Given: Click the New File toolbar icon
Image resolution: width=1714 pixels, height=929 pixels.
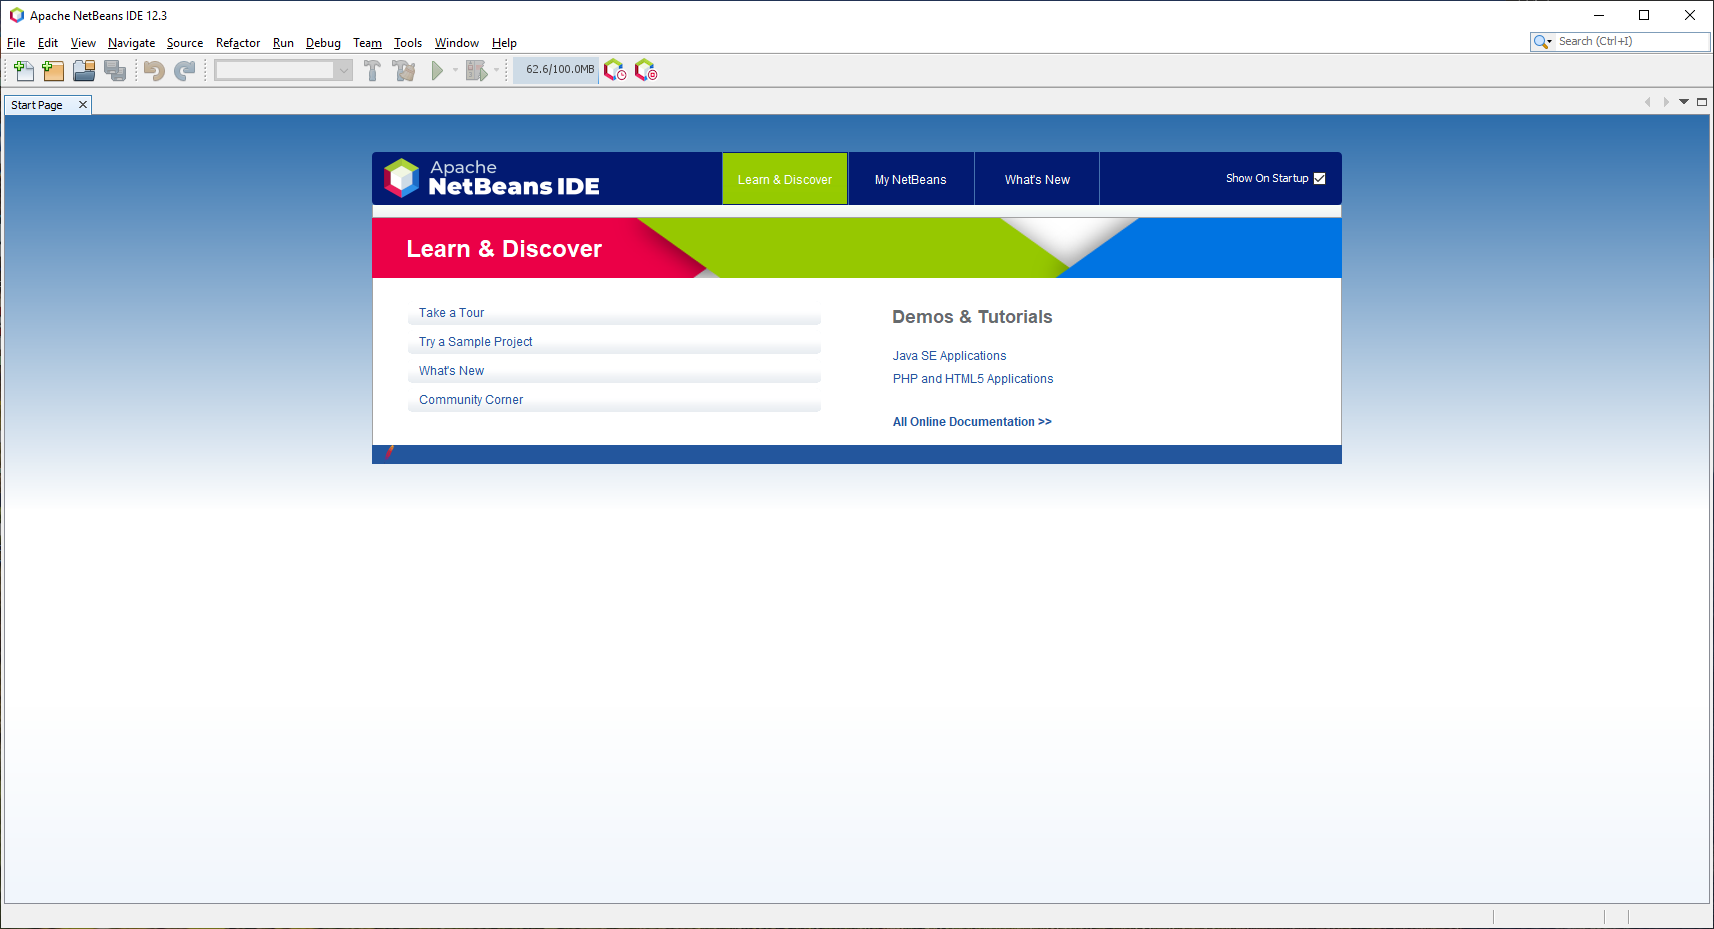Looking at the screenshot, I should pyautogui.click(x=24, y=70).
